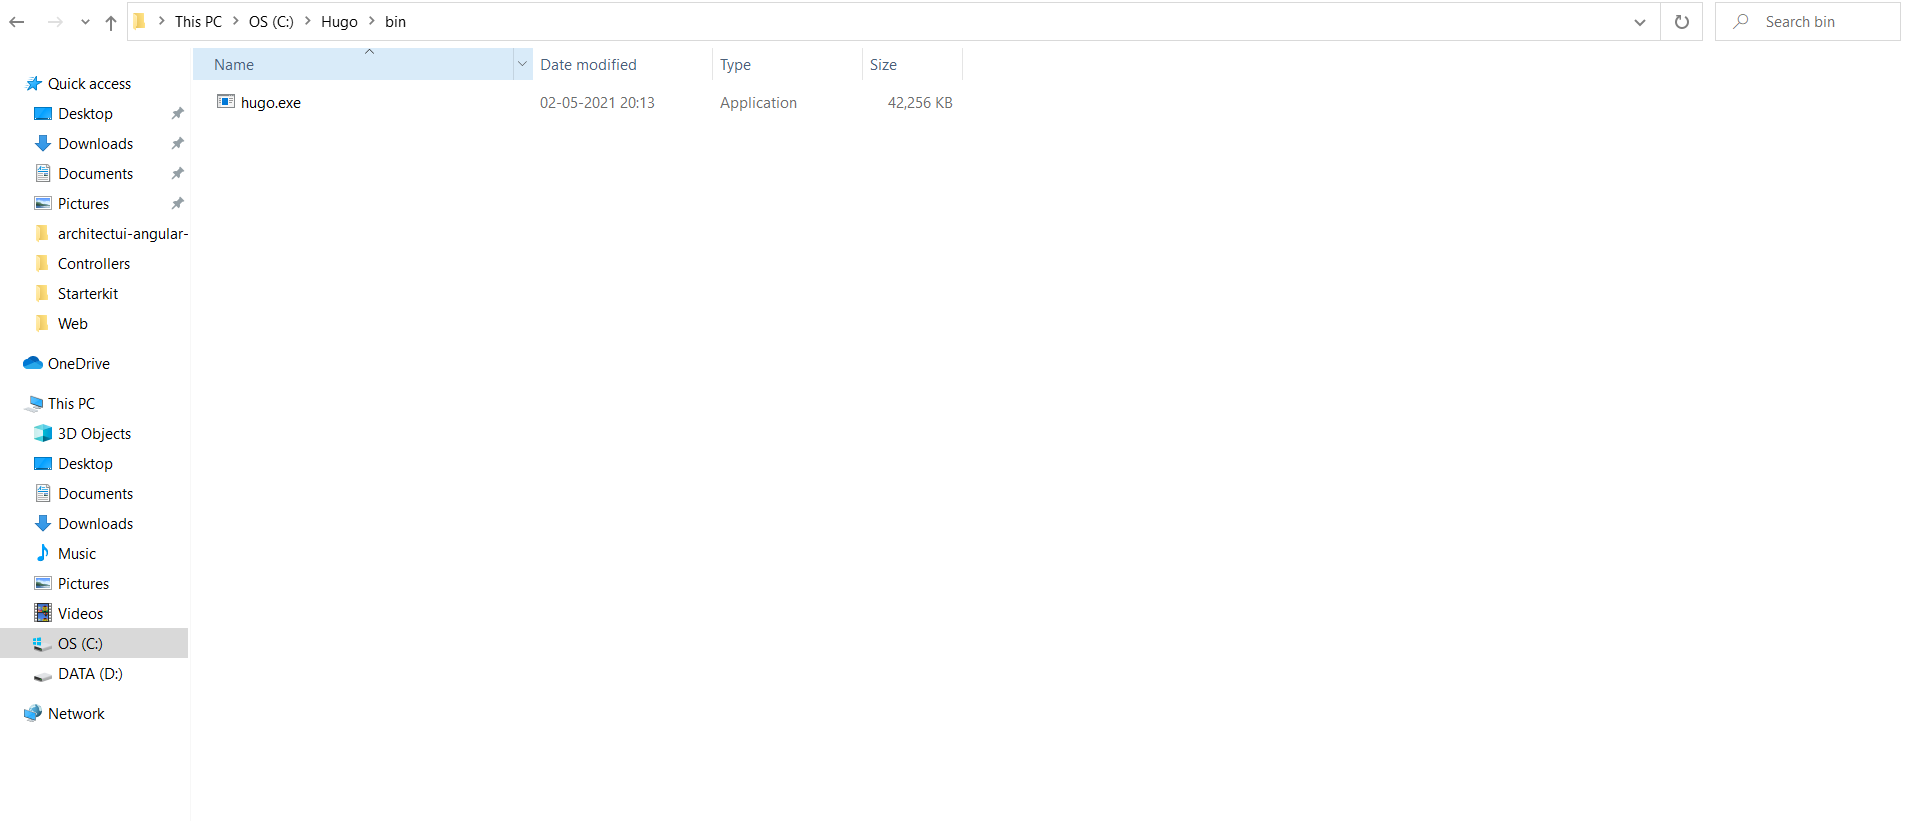The height and width of the screenshot is (821, 1908).
Task: Click date 02-05-2021 20:13 cell
Action: tap(597, 102)
